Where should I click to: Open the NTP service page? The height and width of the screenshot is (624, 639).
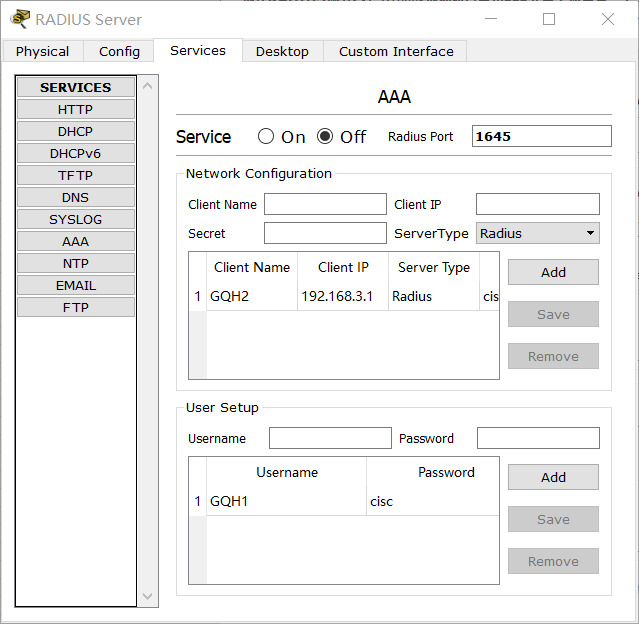(76, 263)
